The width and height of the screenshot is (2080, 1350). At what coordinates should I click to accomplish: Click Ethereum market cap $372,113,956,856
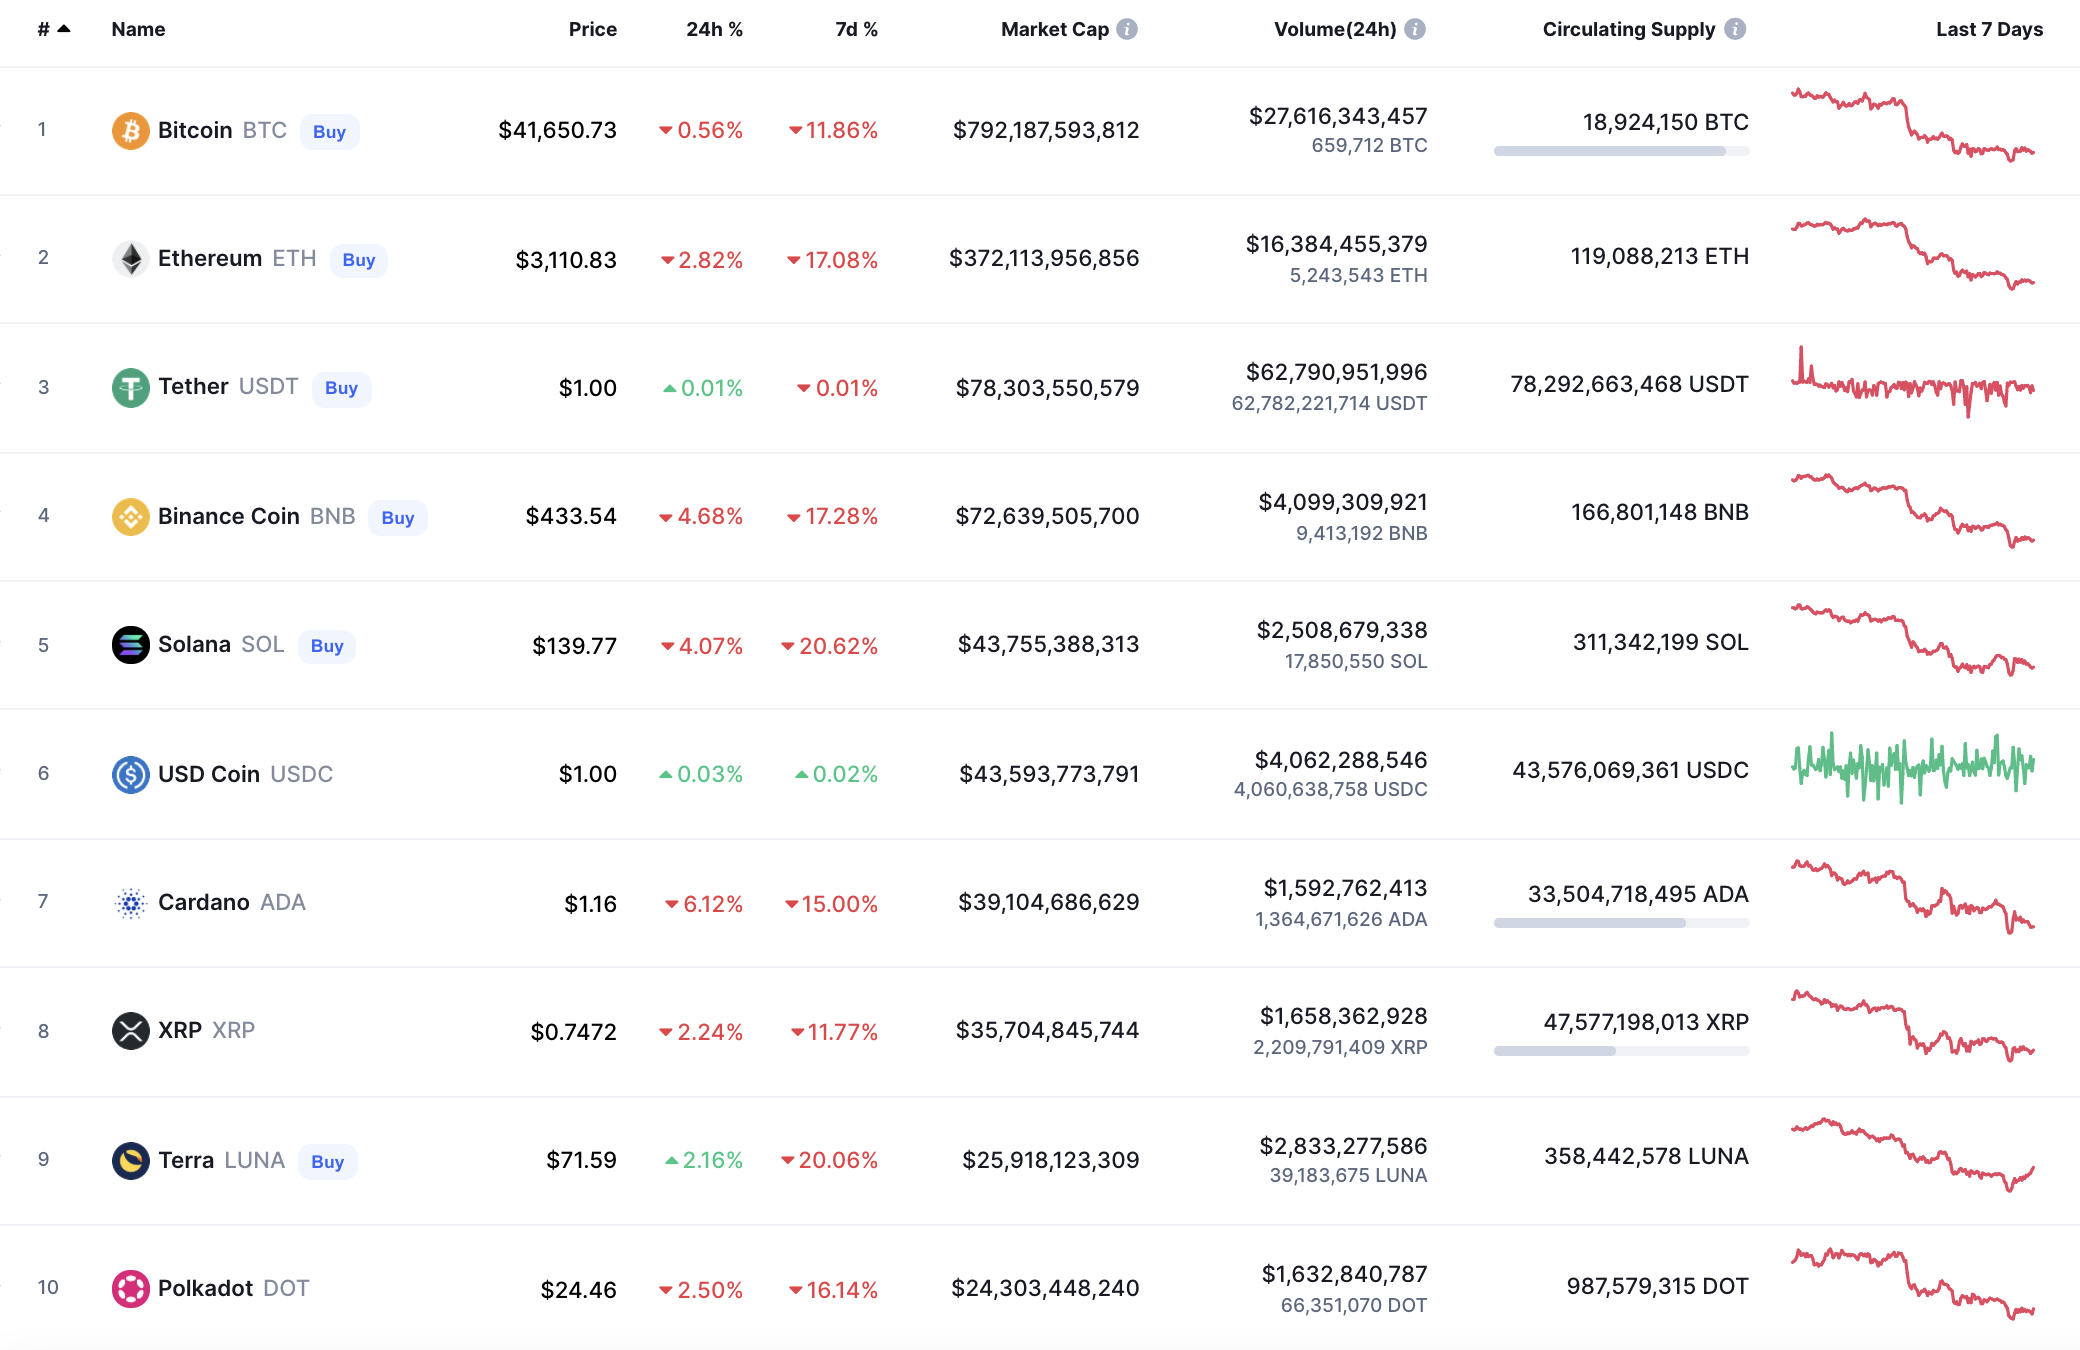pos(1044,258)
